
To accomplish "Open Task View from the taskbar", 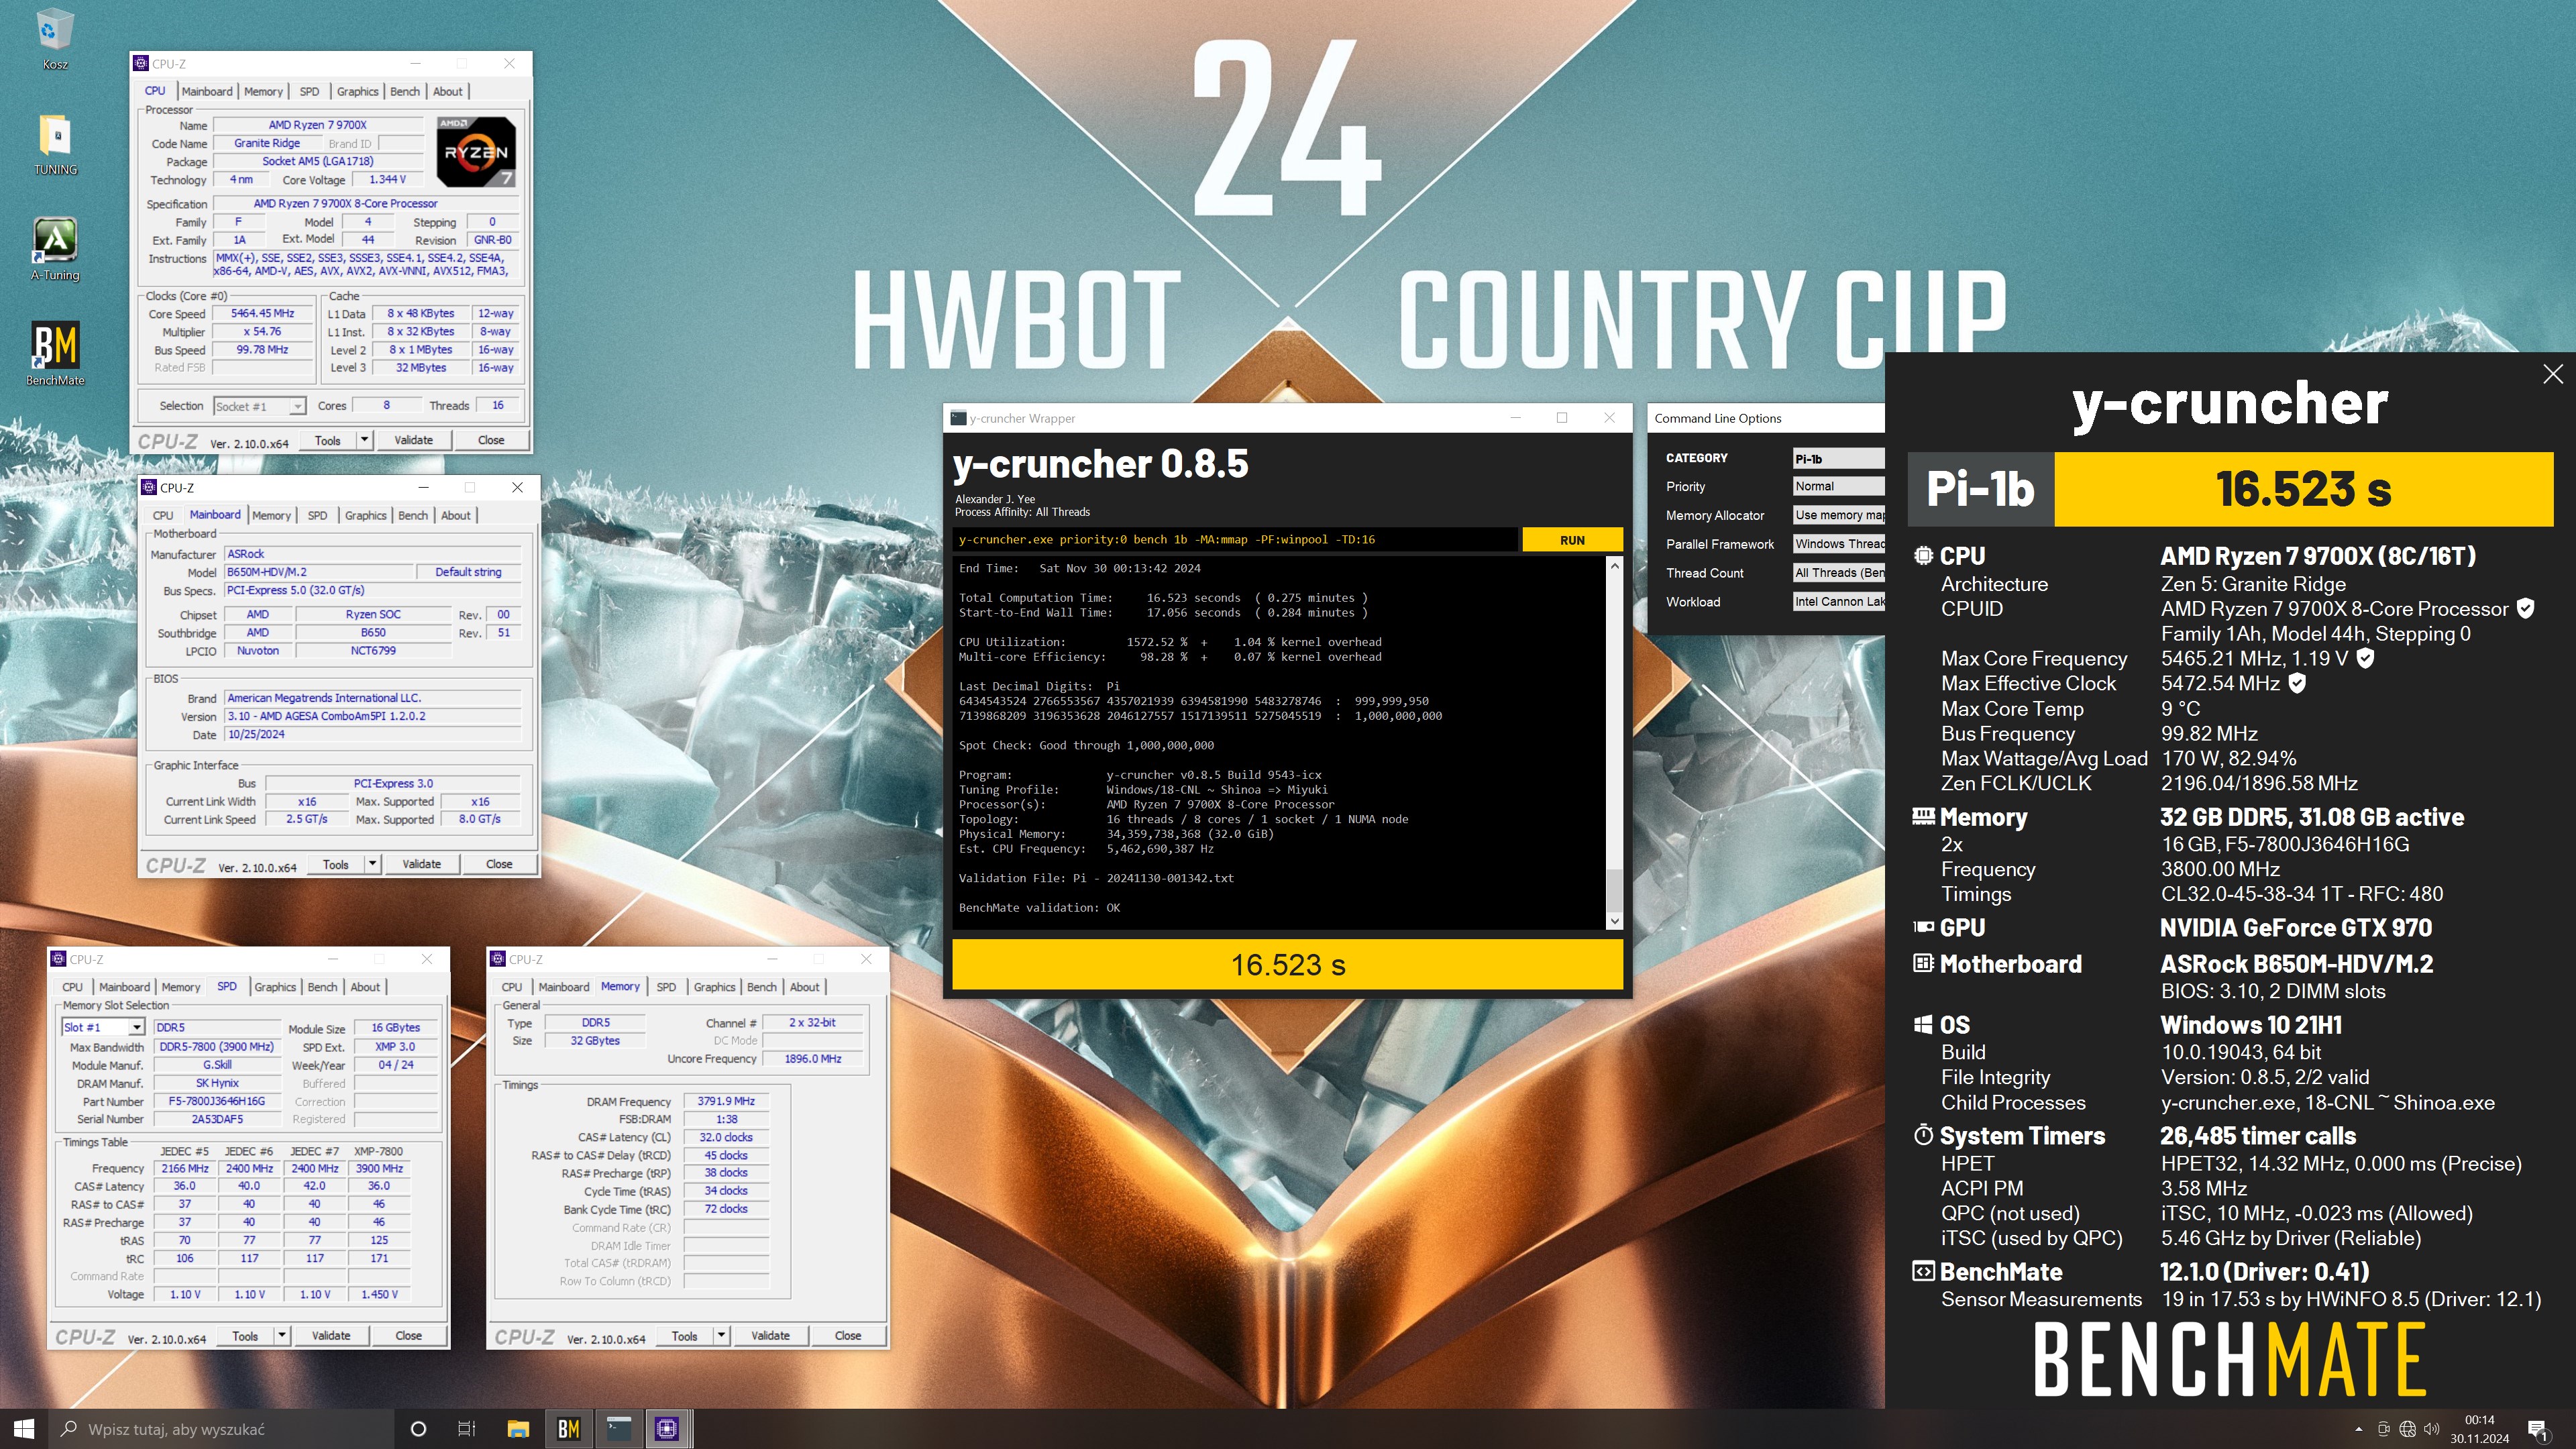I will coord(467,1429).
